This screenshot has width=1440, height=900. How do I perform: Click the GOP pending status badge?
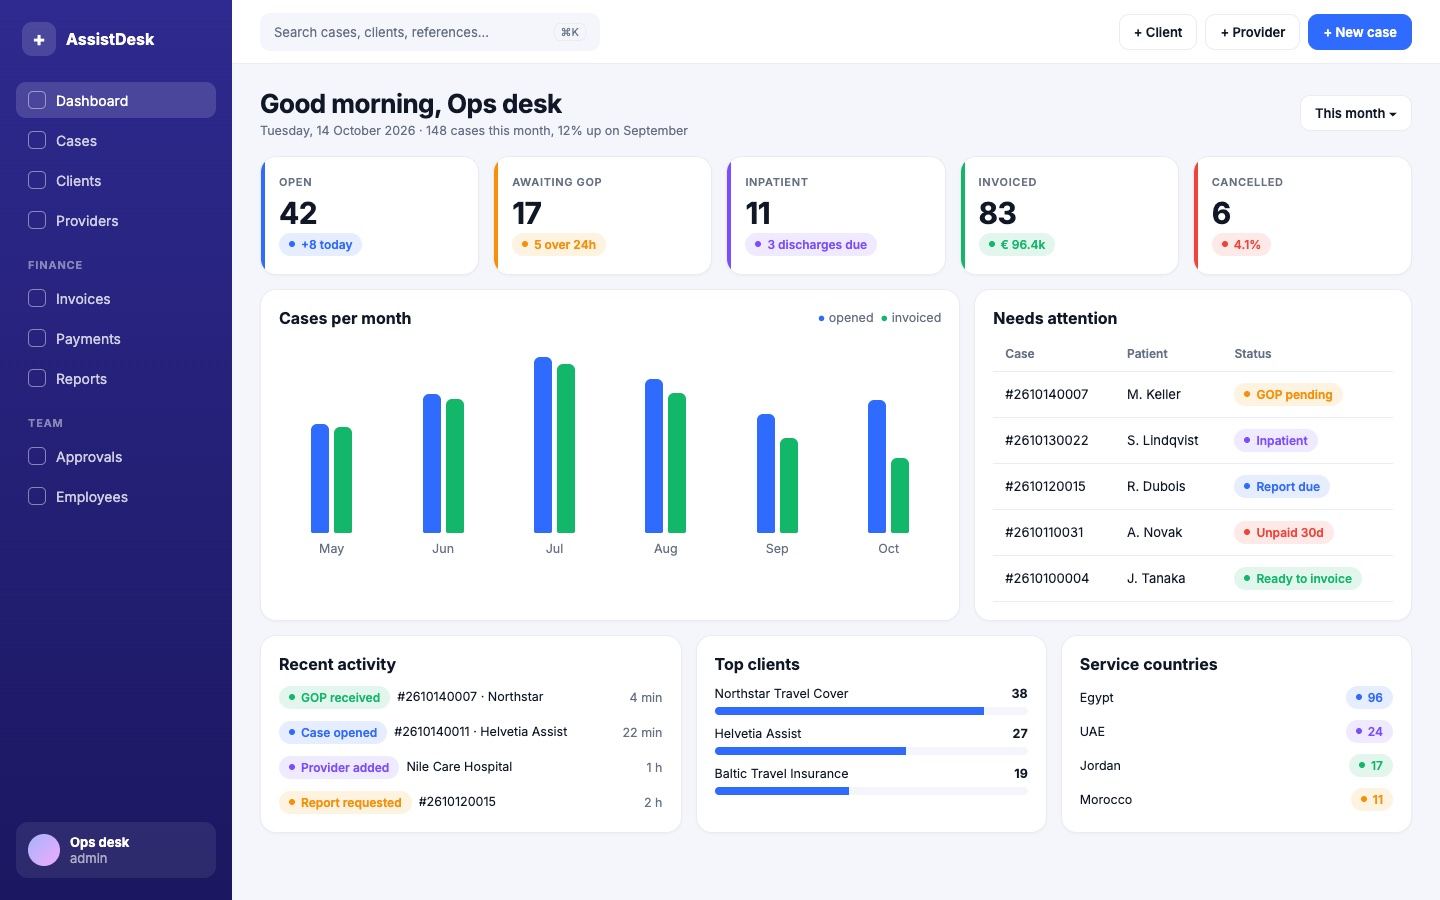tap(1288, 394)
